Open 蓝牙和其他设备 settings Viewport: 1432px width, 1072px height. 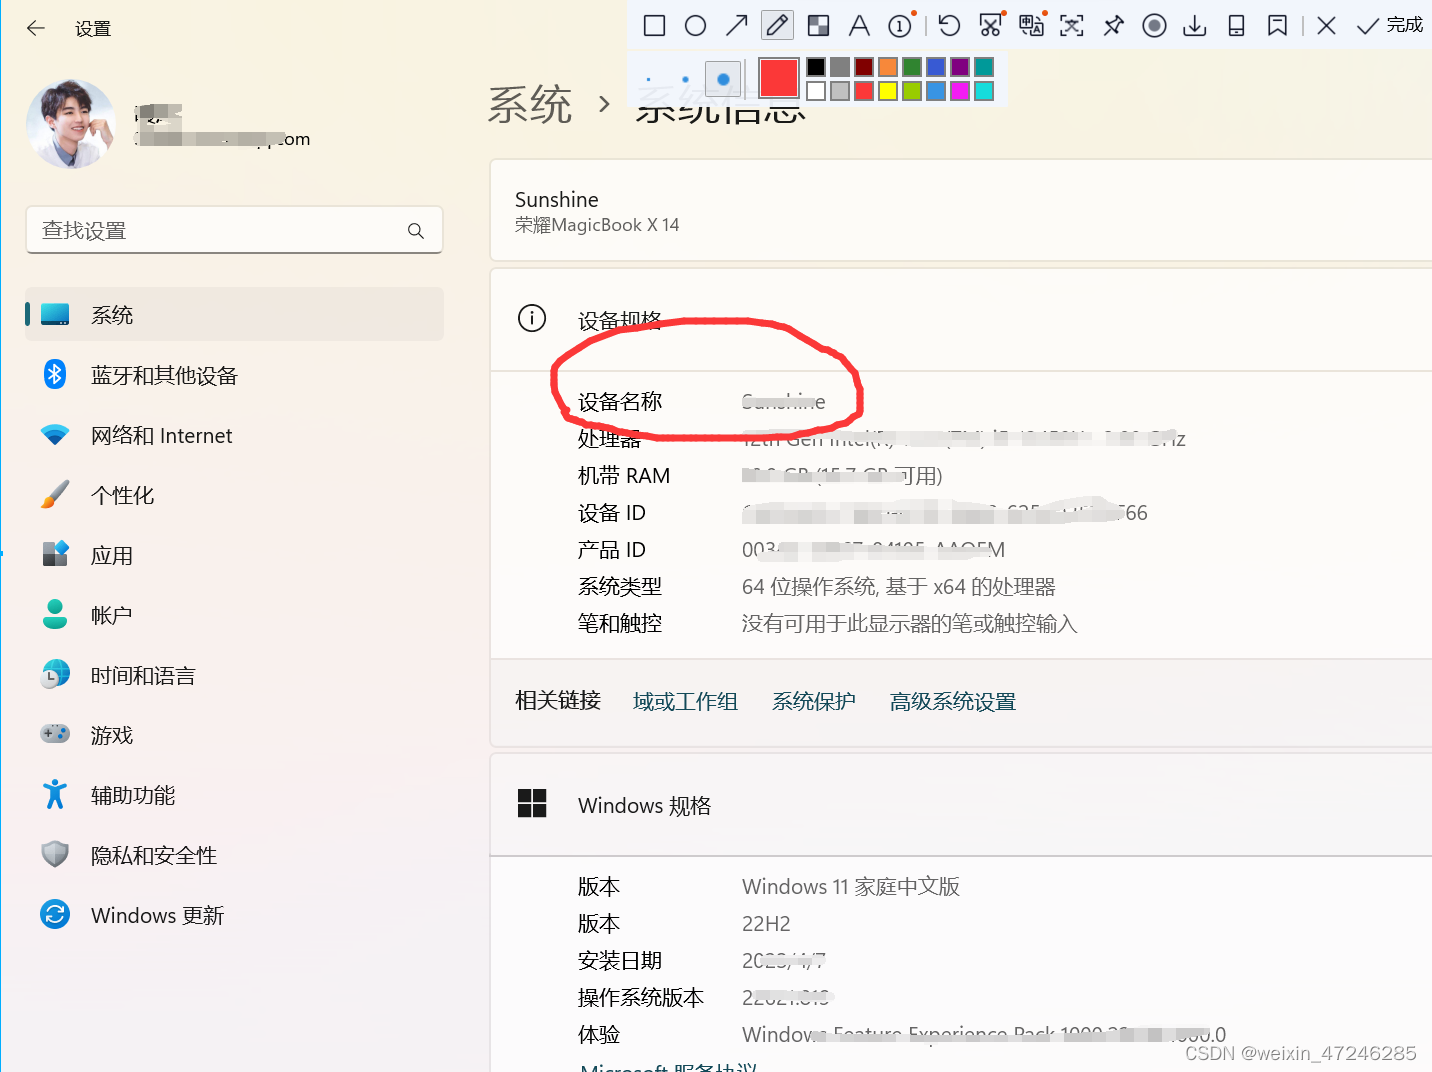click(165, 375)
